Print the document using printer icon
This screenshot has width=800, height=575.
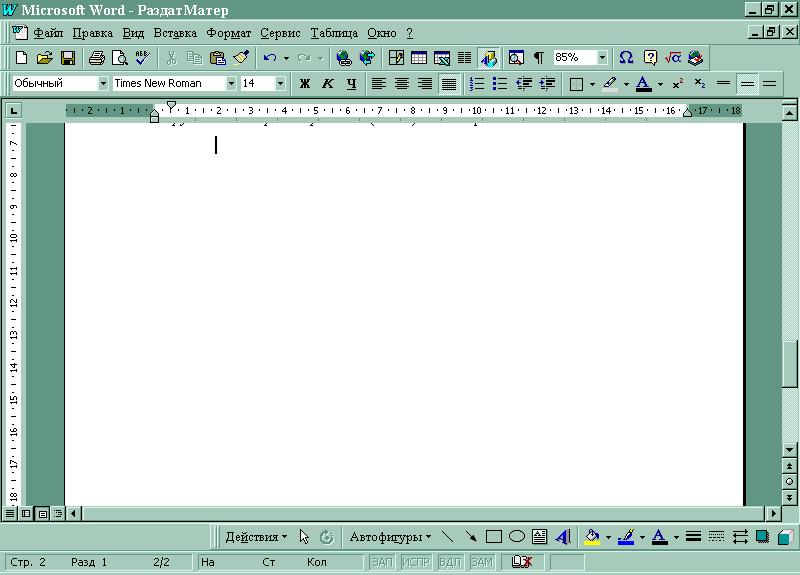96,58
